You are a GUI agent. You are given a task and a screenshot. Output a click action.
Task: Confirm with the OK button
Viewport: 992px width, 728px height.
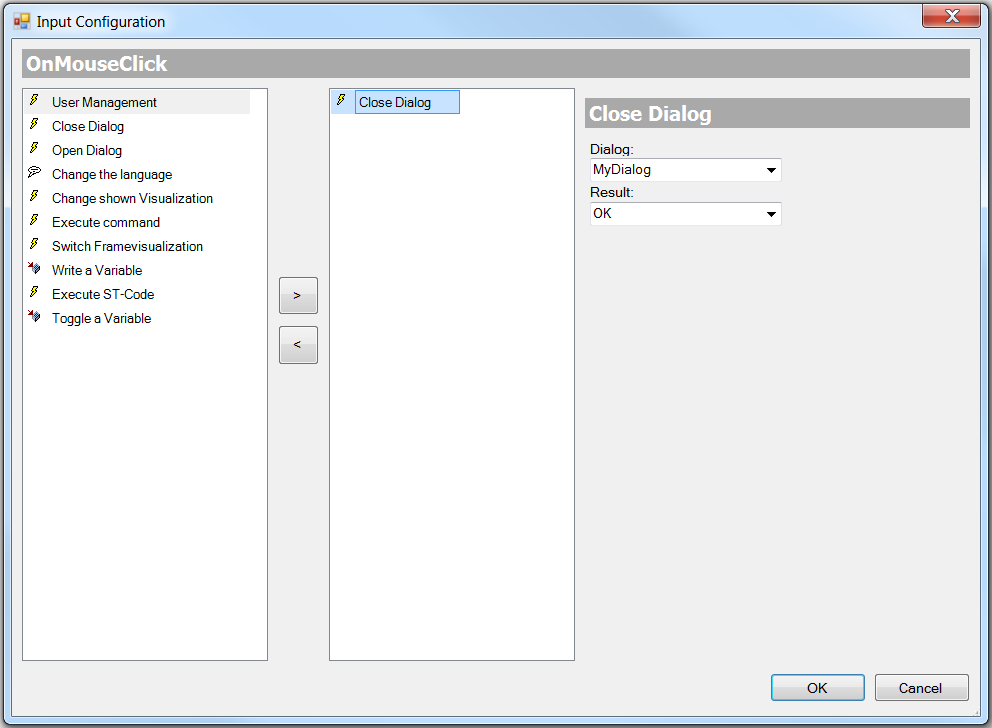817,688
